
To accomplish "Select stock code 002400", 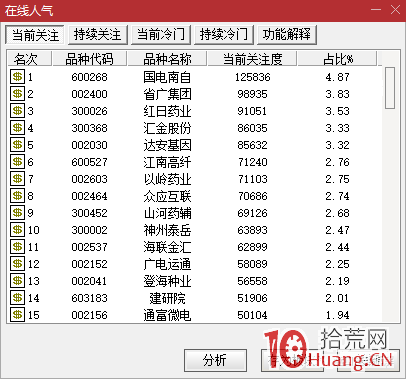I will [89, 94].
